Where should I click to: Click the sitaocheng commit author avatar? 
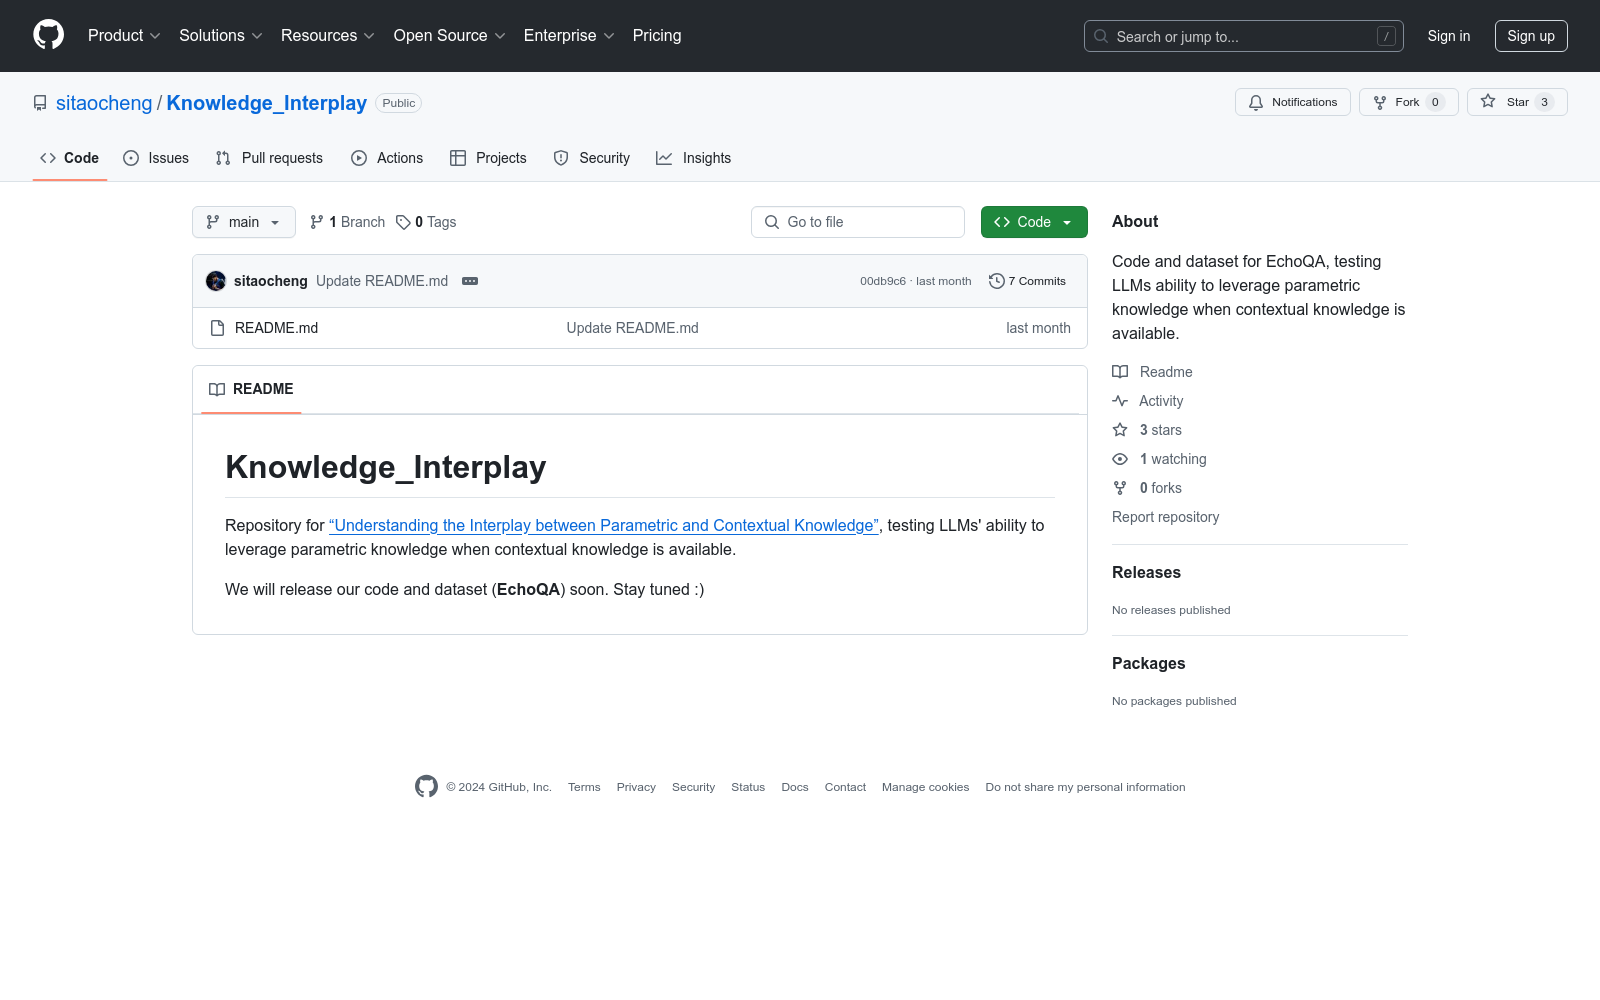[216, 281]
